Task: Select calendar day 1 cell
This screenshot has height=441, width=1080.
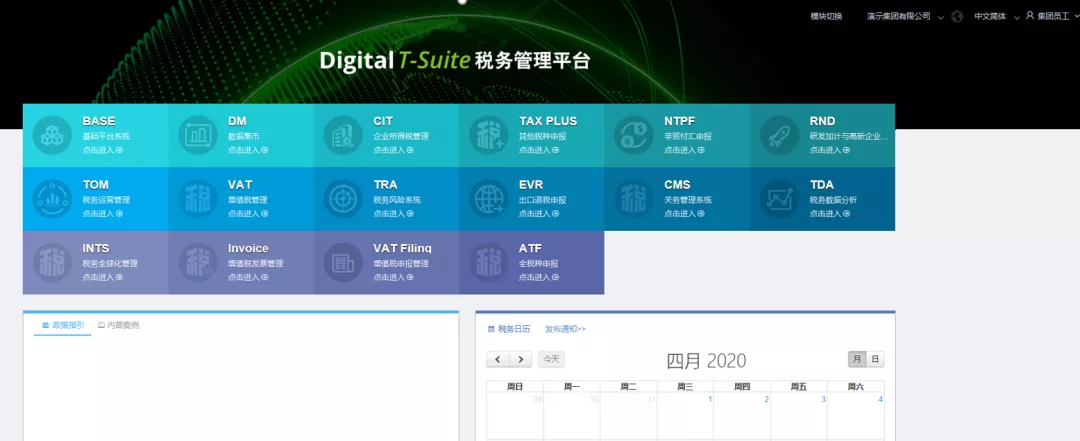Action: pos(685,416)
